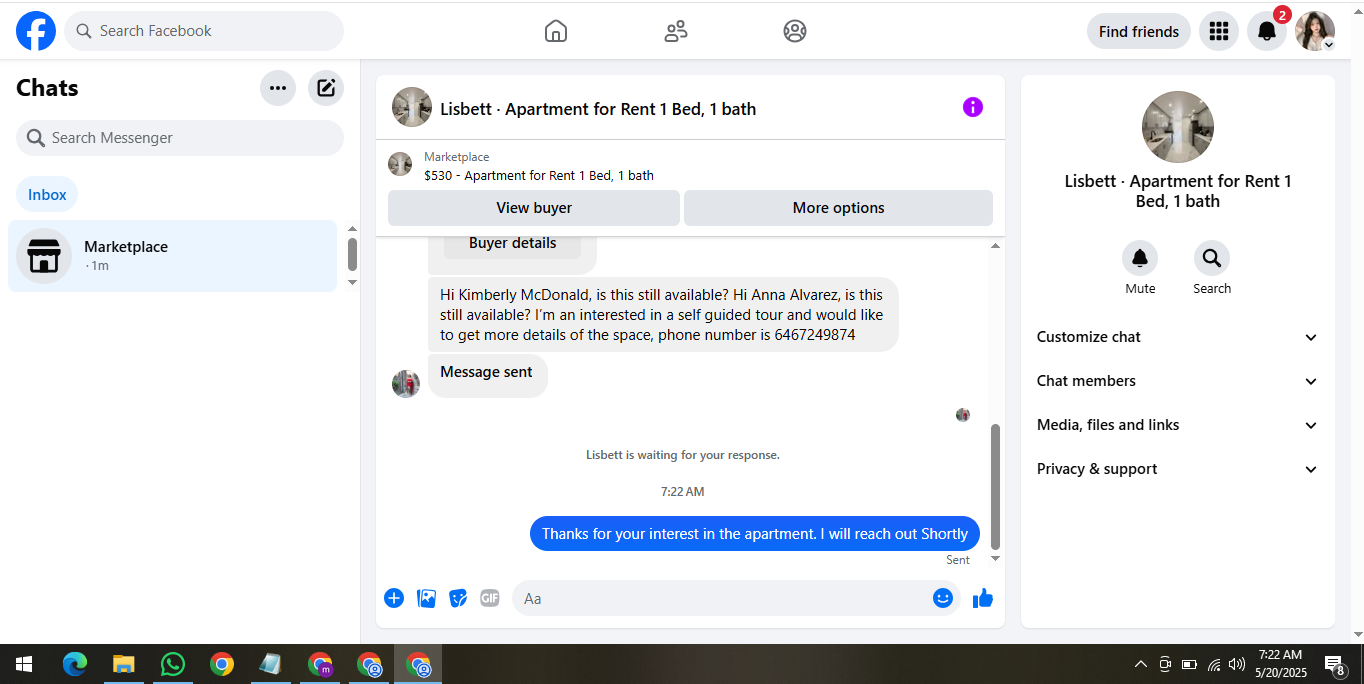Expand Media, files and links section

(x=1178, y=425)
